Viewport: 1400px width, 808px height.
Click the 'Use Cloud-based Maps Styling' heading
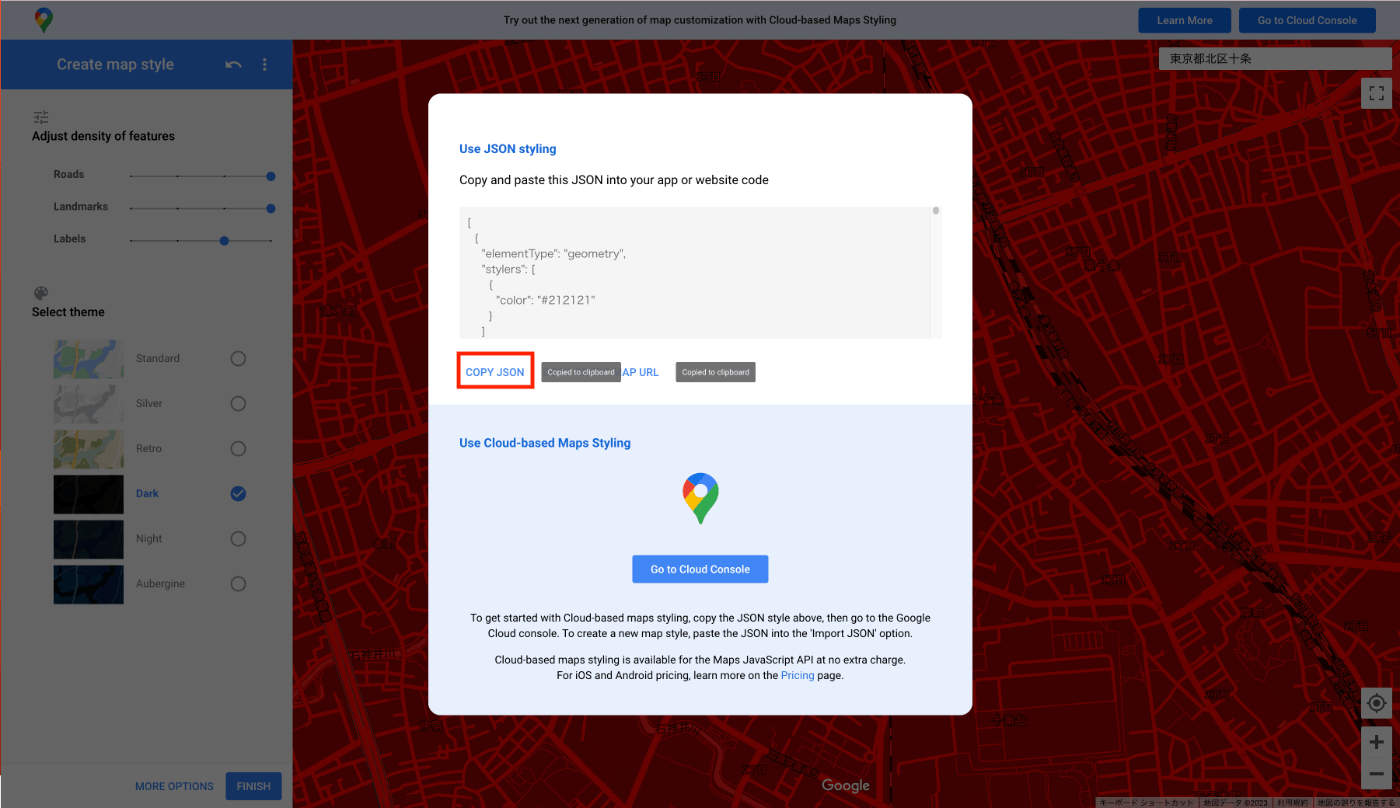(545, 443)
